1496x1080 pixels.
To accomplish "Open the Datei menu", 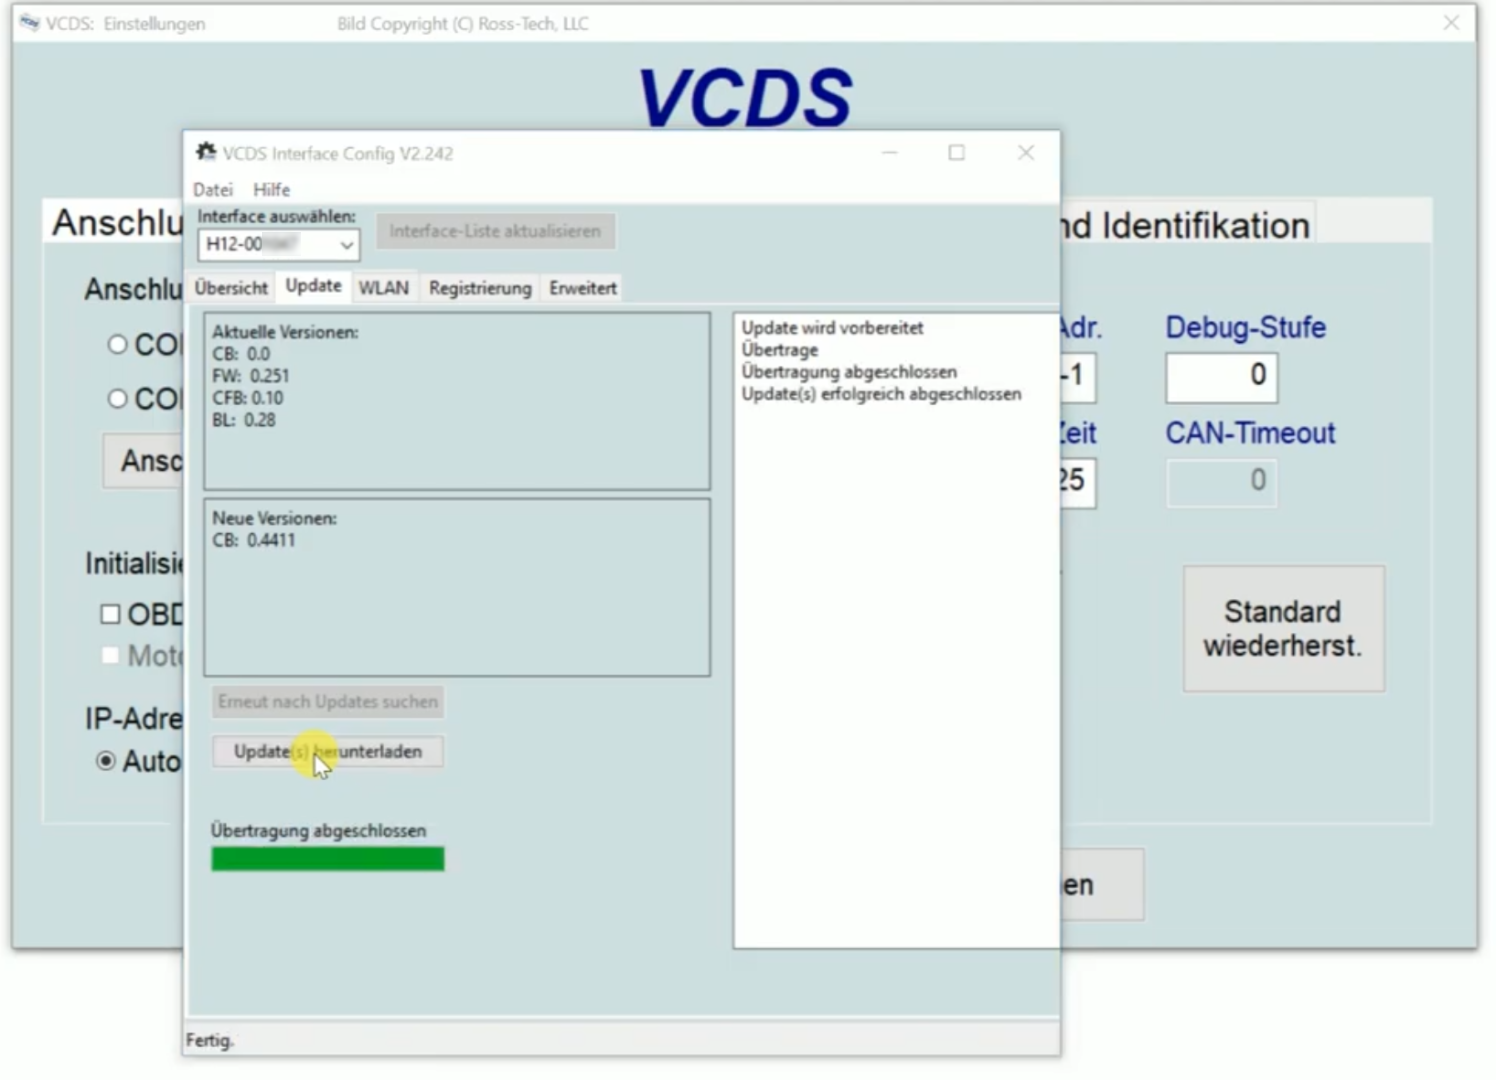I will click(212, 190).
